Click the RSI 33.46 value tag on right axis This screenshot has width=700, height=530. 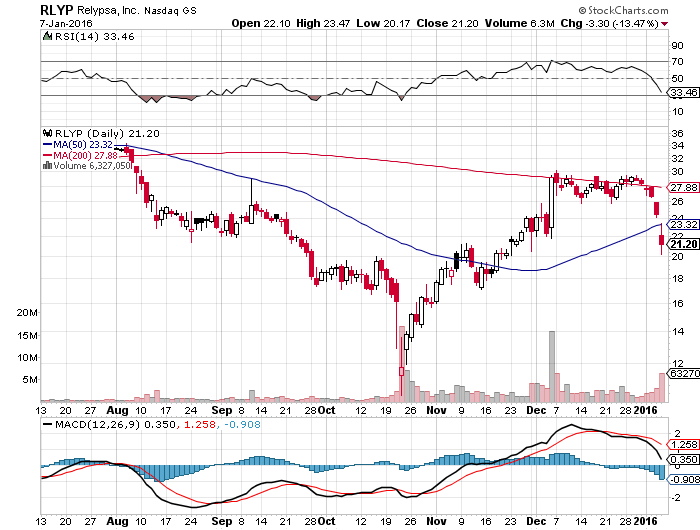tap(683, 92)
